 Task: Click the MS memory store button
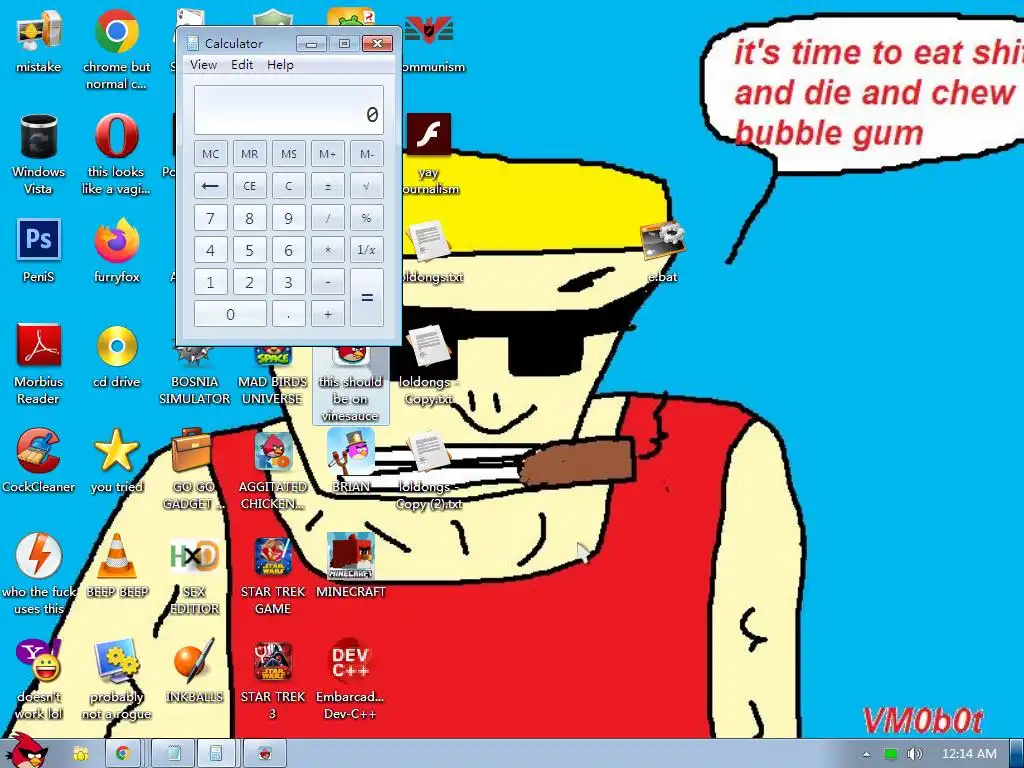click(x=289, y=153)
